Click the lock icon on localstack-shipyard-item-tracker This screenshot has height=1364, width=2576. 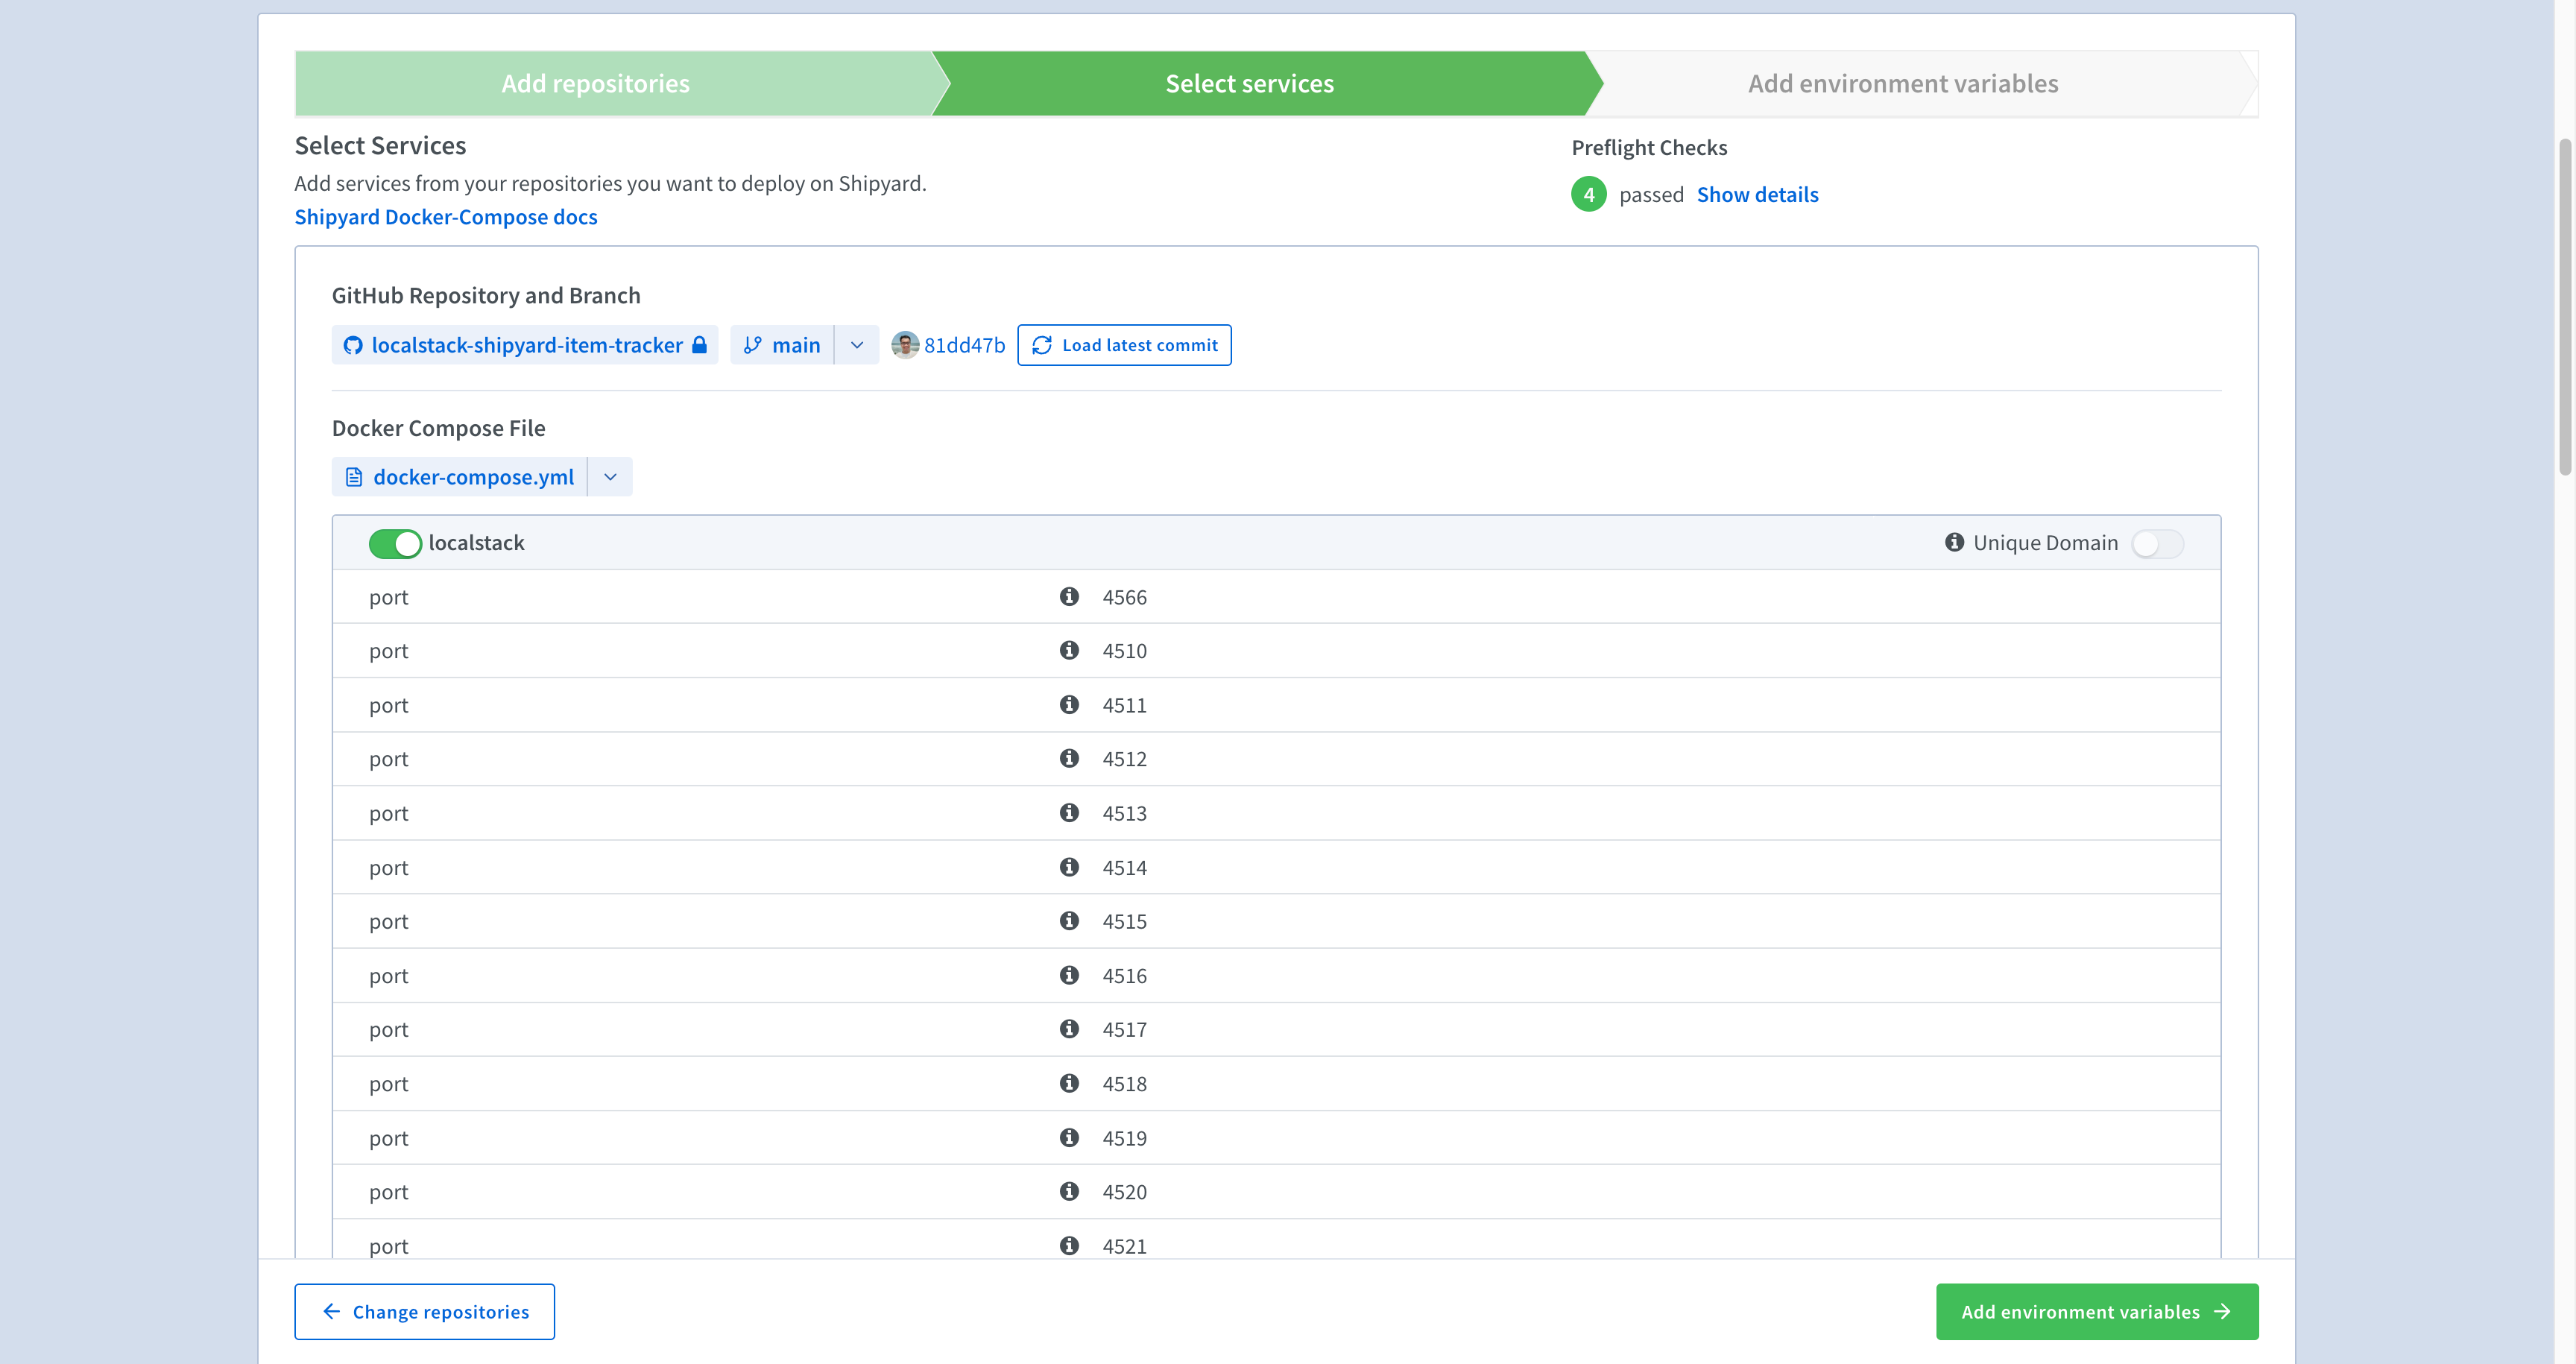(x=699, y=344)
